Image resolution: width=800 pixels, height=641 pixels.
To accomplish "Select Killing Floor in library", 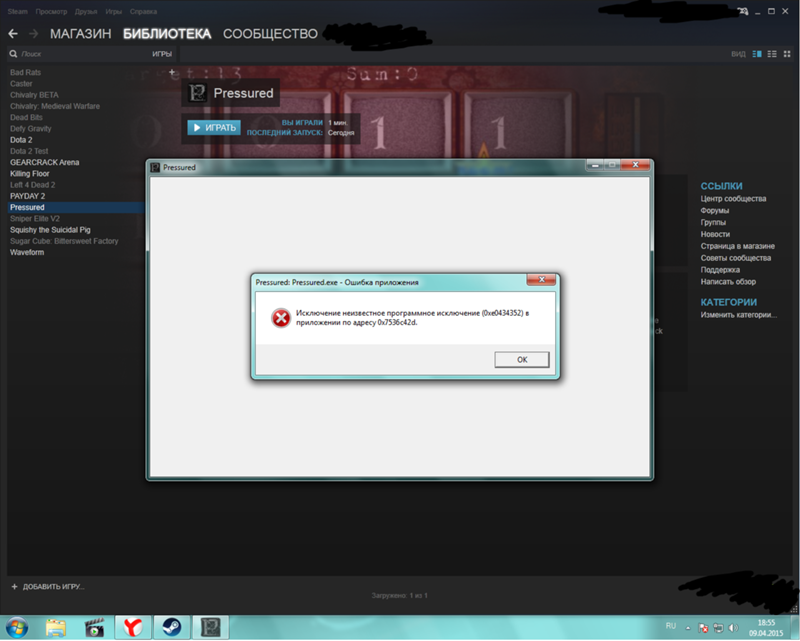I will [30, 174].
